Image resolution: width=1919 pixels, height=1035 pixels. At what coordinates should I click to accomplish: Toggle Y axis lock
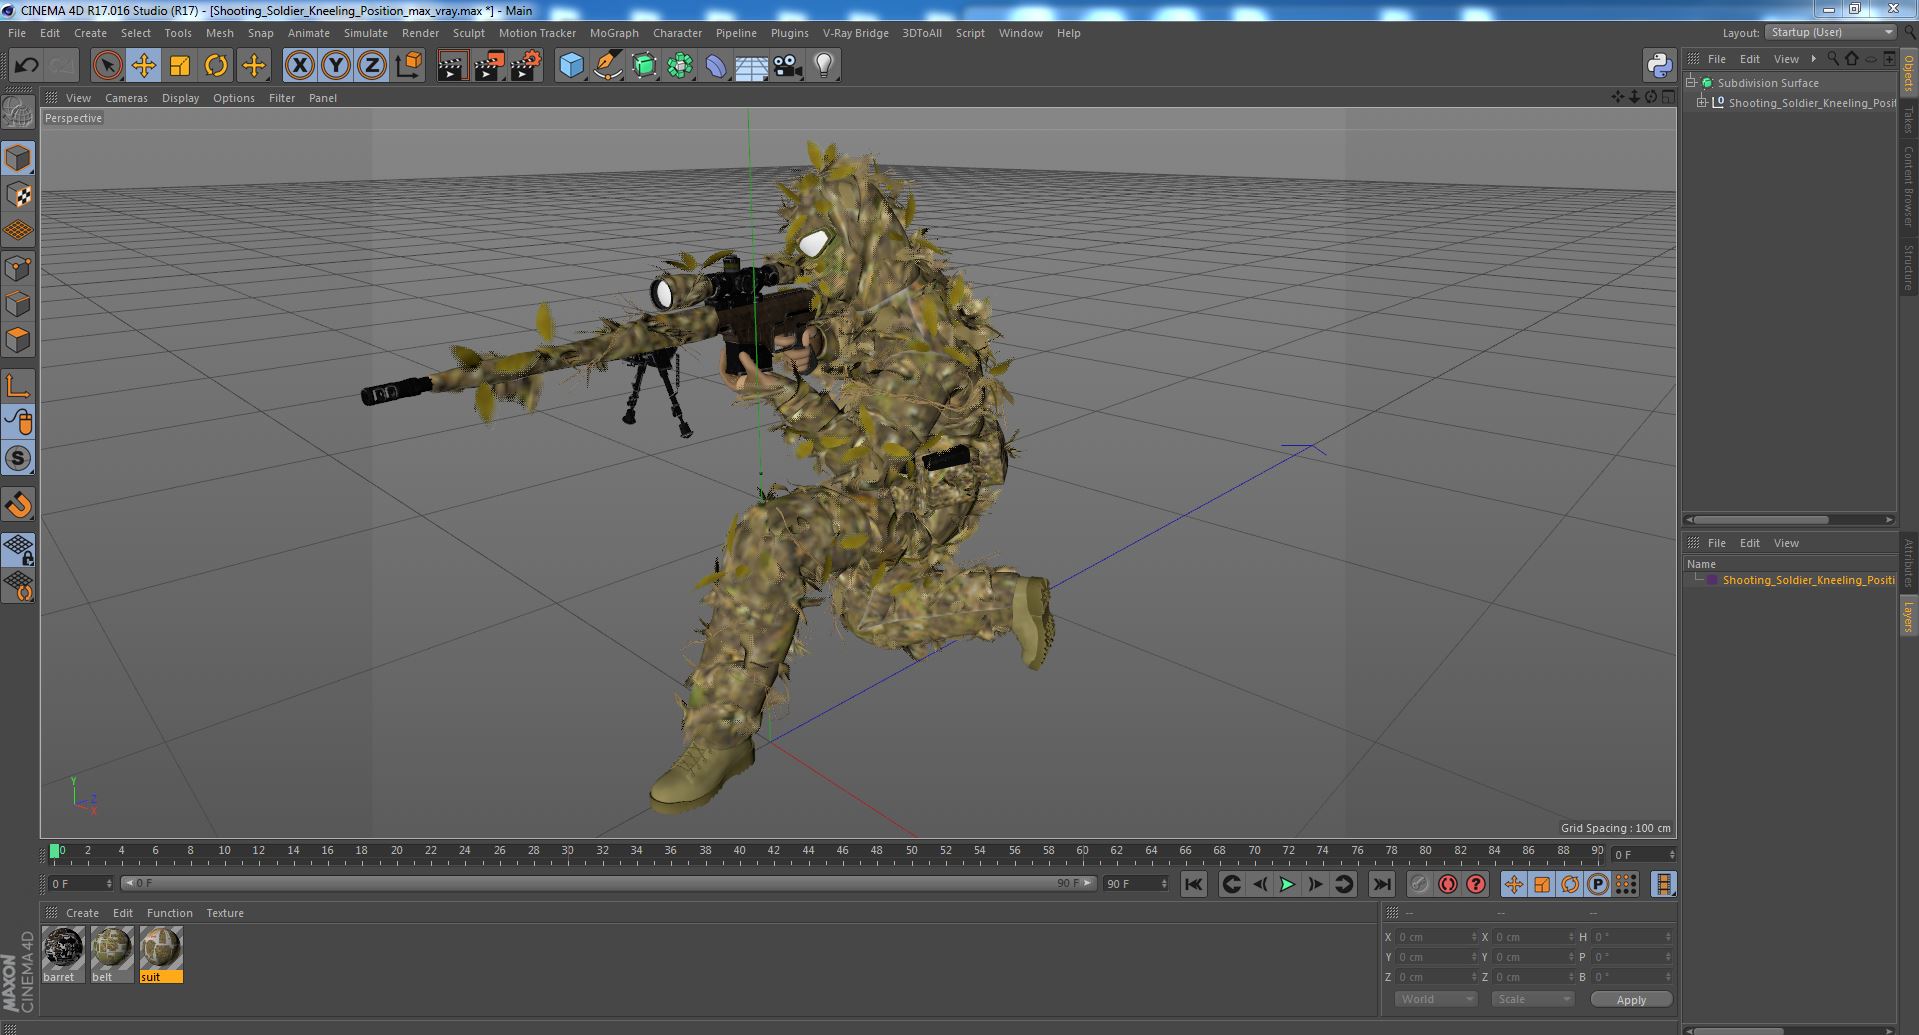(x=336, y=66)
